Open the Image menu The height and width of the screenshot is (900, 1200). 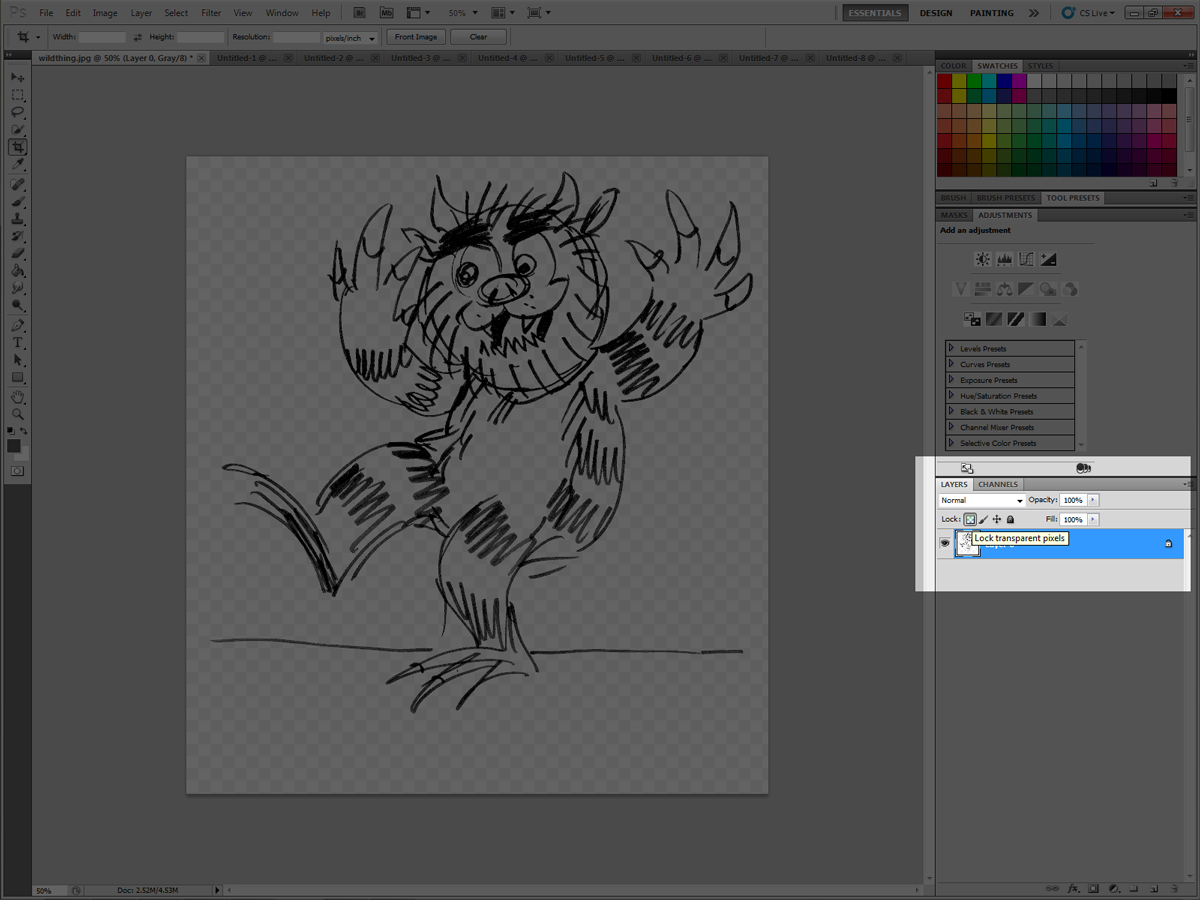pyautogui.click(x=105, y=13)
